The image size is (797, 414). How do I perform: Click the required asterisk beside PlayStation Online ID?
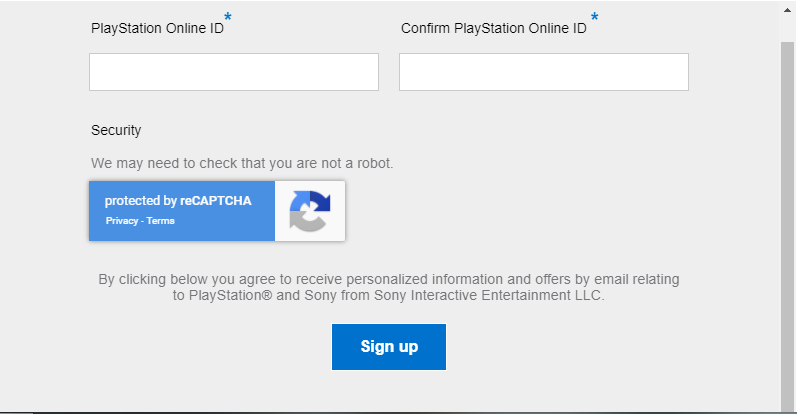(x=228, y=17)
